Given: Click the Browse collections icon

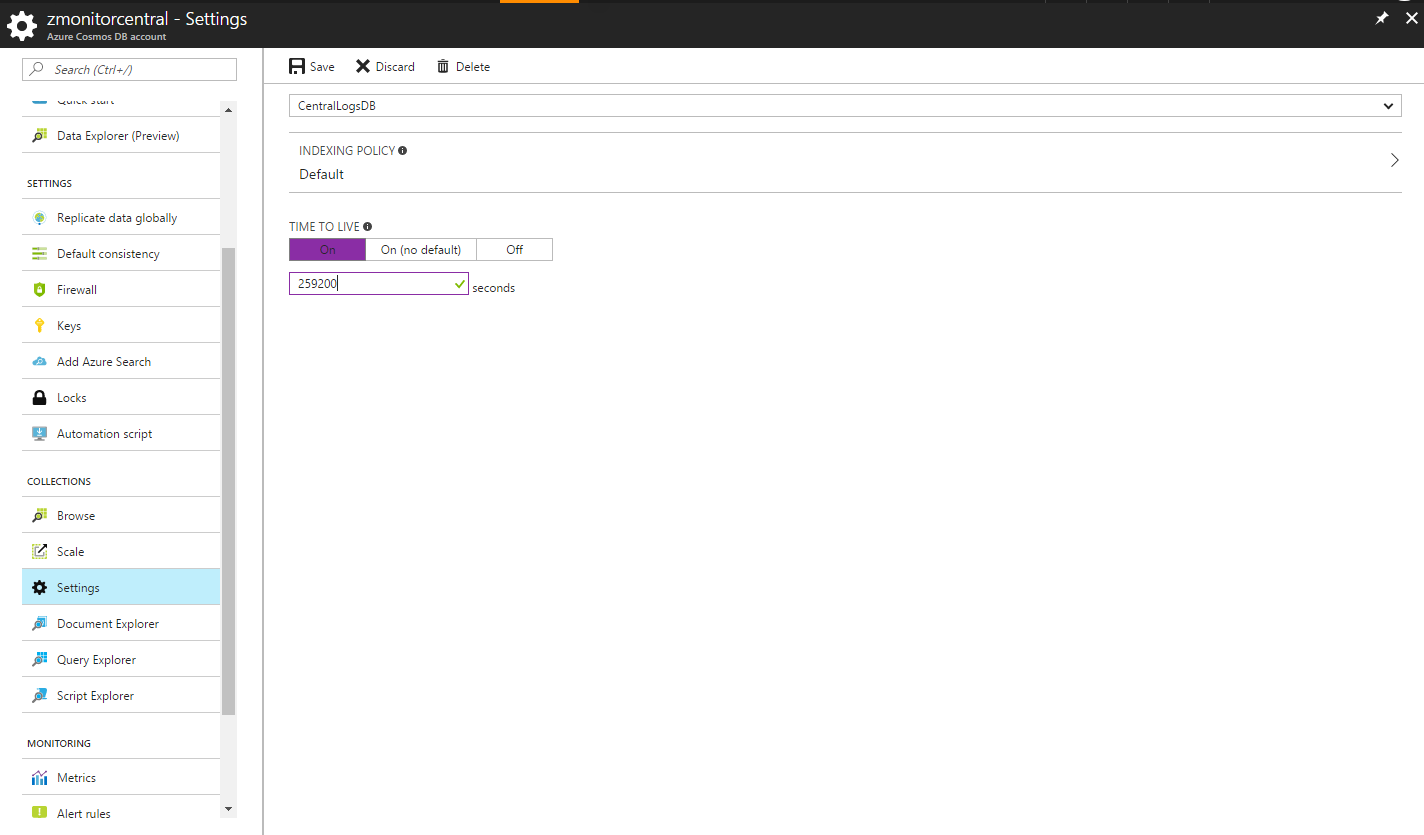Looking at the screenshot, I should pos(40,516).
